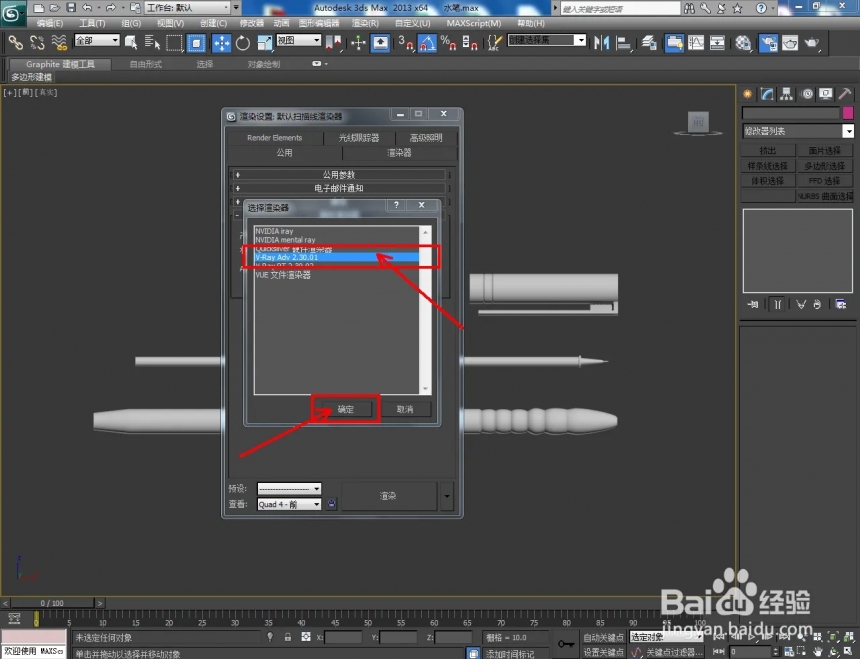Viewport: 860px width, 659px height.
Task: Toggle the selection lock icon in status bar
Action: [x=287, y=637]
